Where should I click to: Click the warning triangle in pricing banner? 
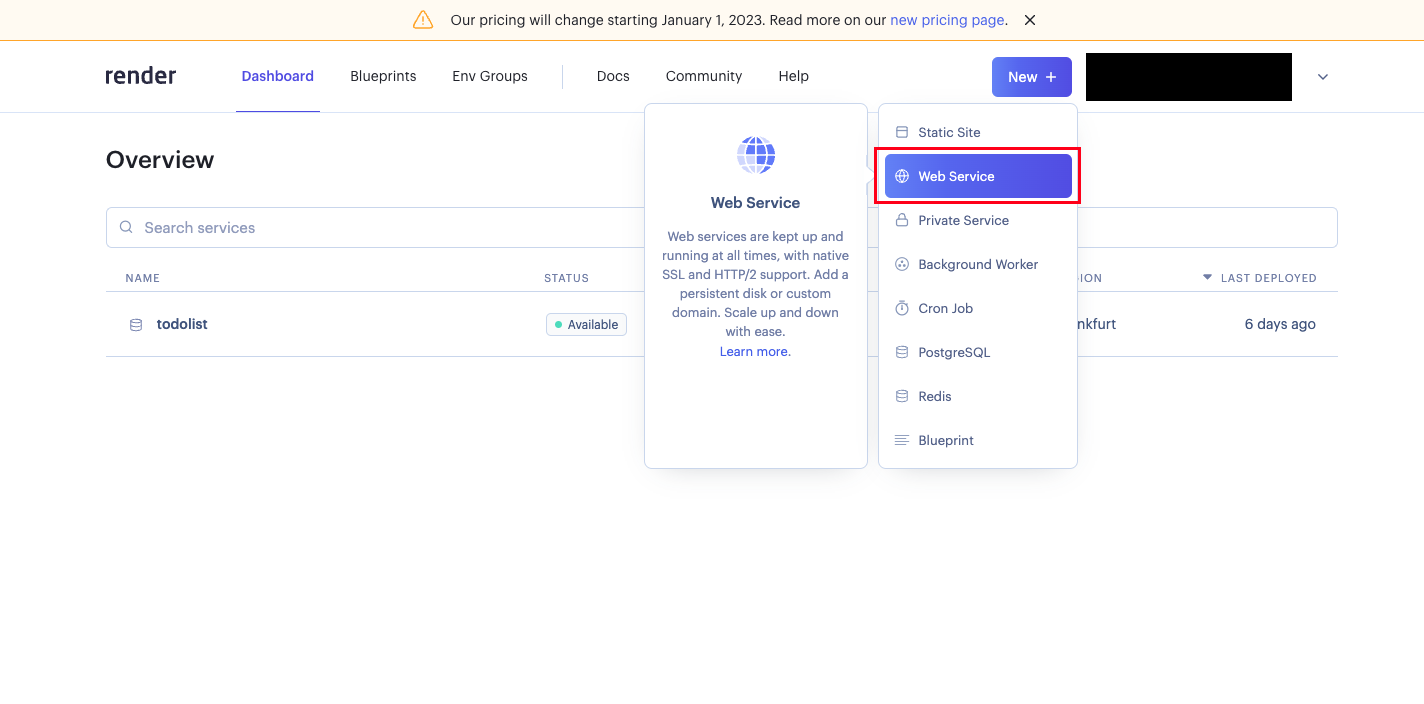coord(423,19)
